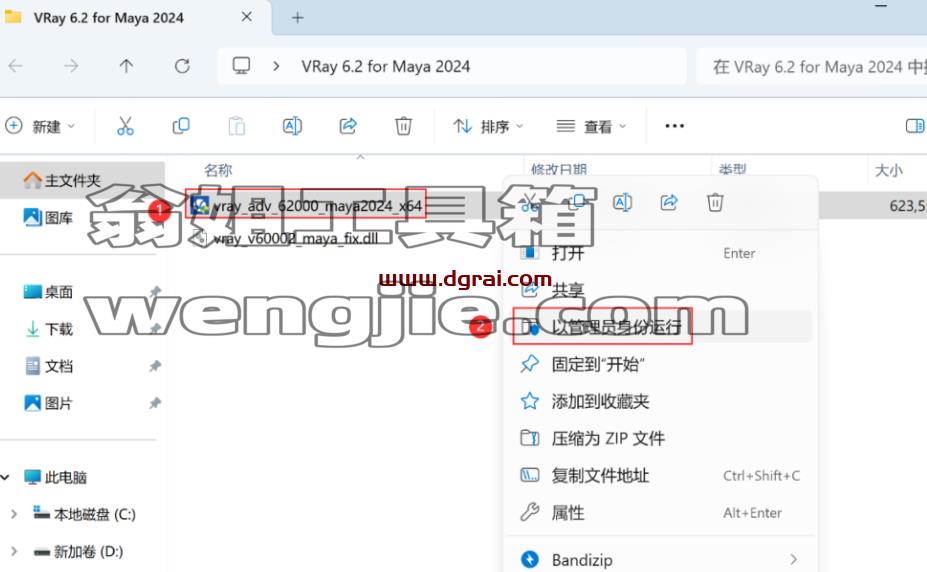This screenshot has height=572, width=927.
Task: Click Copy icon in context menu top row
Action: (x=576, y=203)
